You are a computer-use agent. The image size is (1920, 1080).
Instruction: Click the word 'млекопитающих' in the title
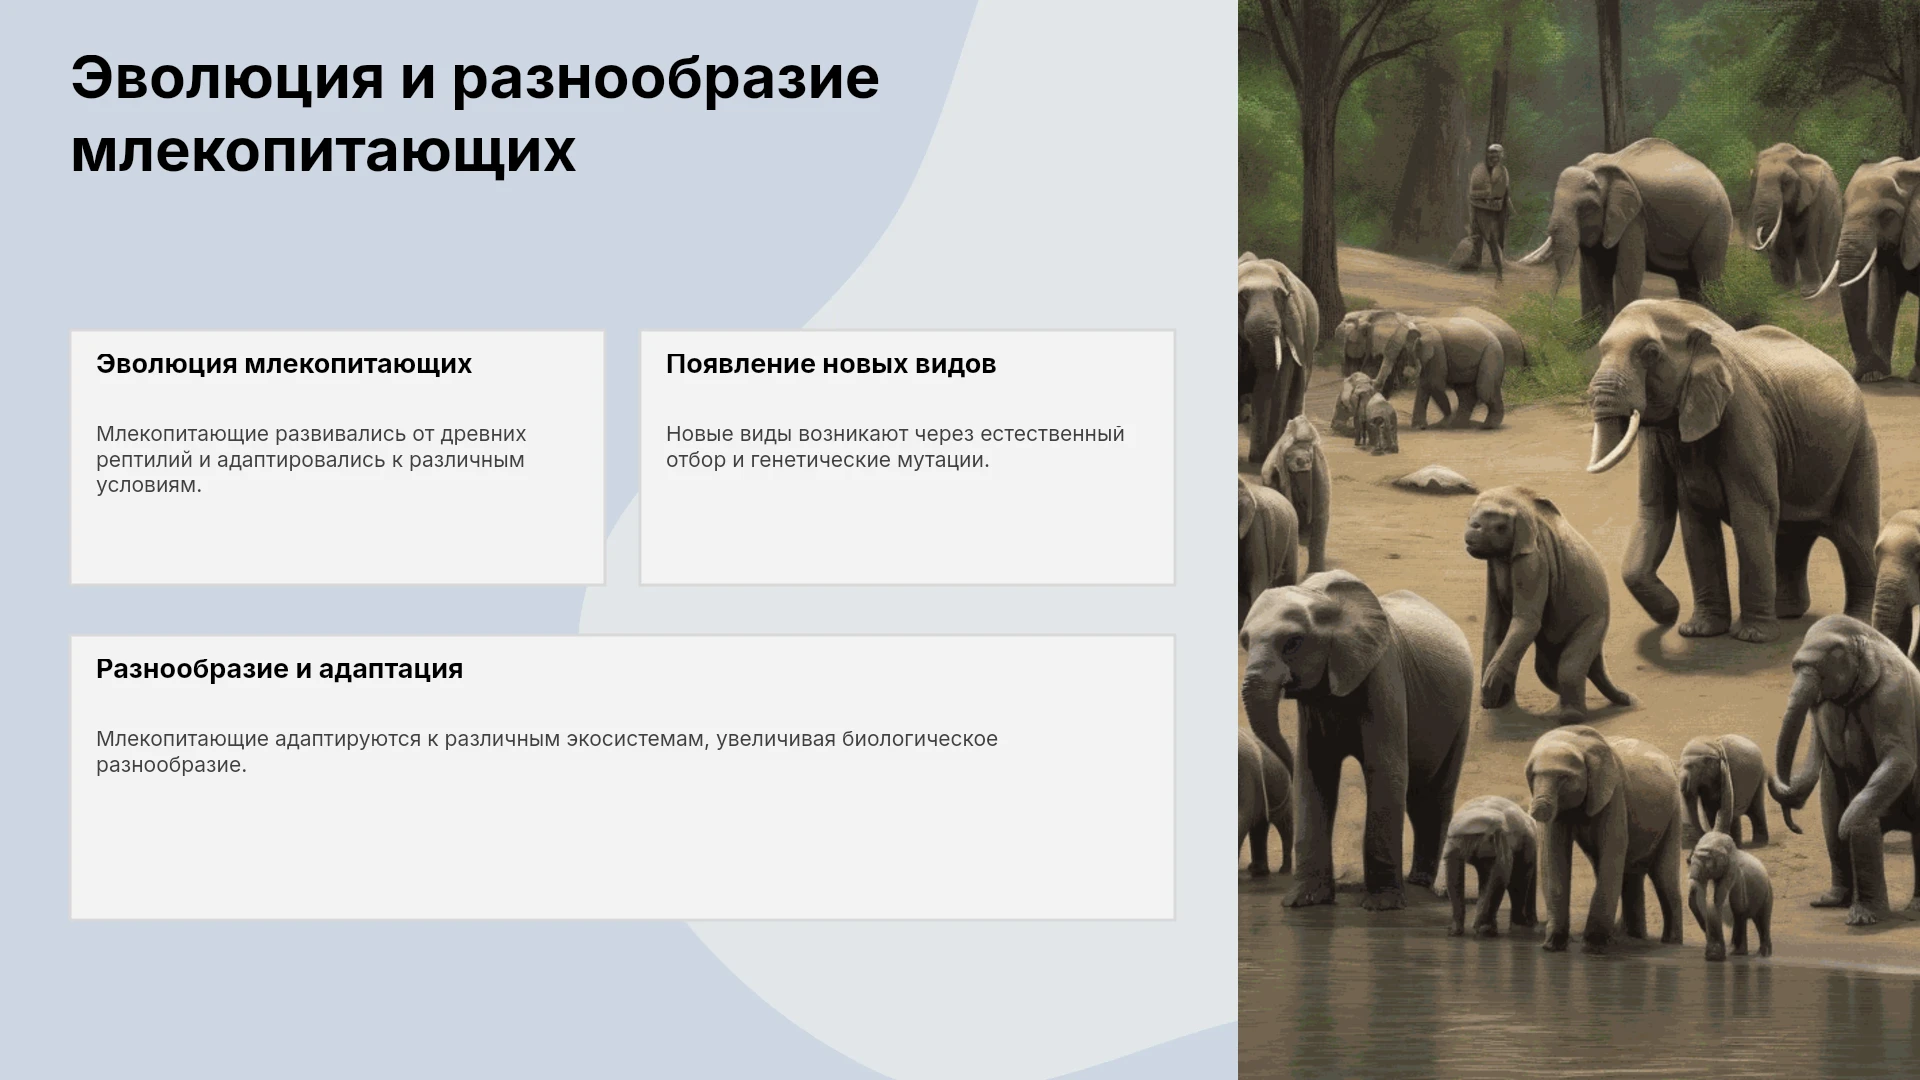tap(324, 152)
